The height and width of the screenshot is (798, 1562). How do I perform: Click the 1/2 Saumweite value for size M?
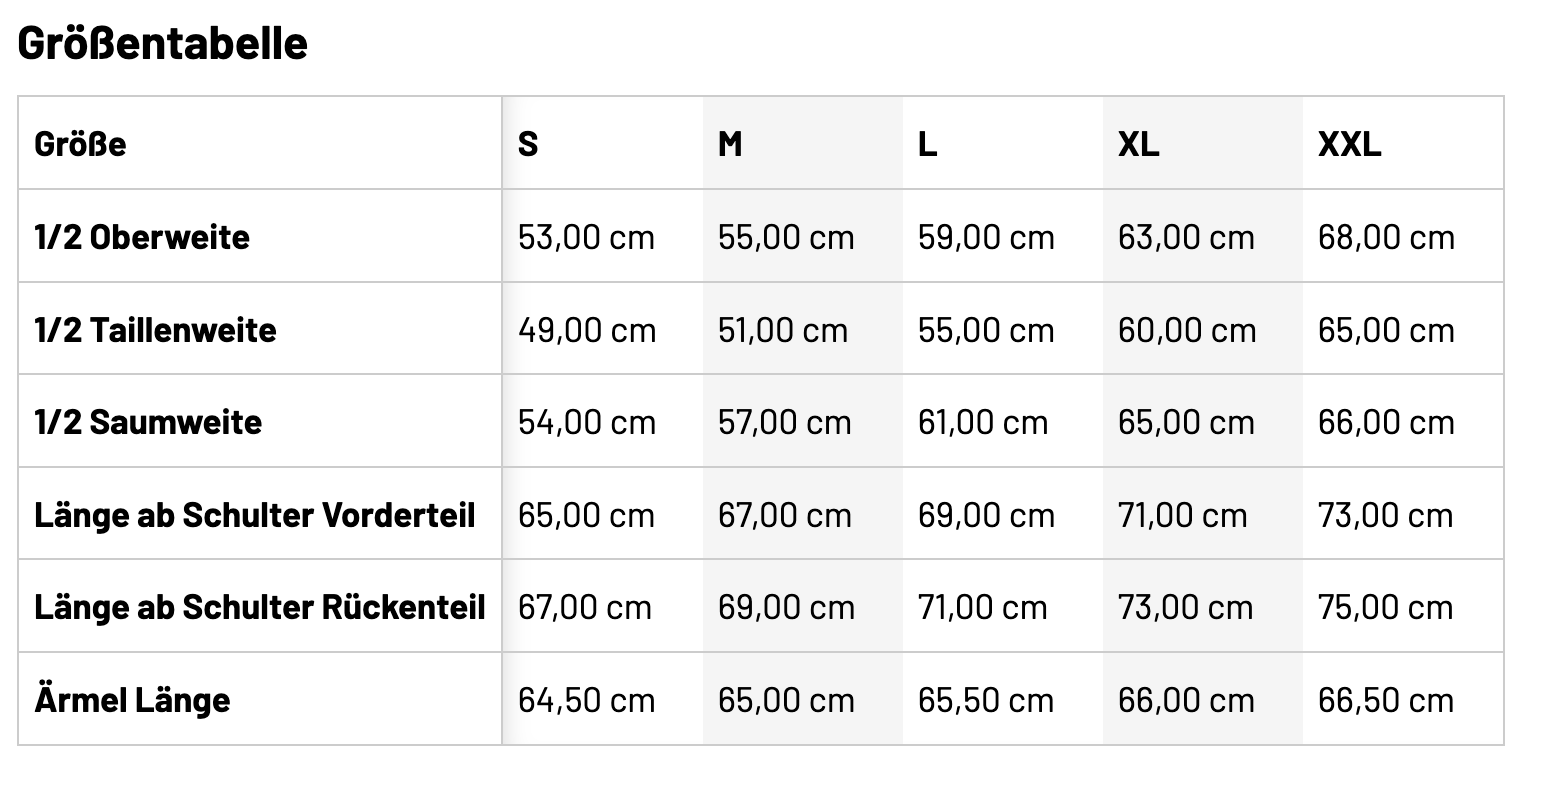pos(784,422)
